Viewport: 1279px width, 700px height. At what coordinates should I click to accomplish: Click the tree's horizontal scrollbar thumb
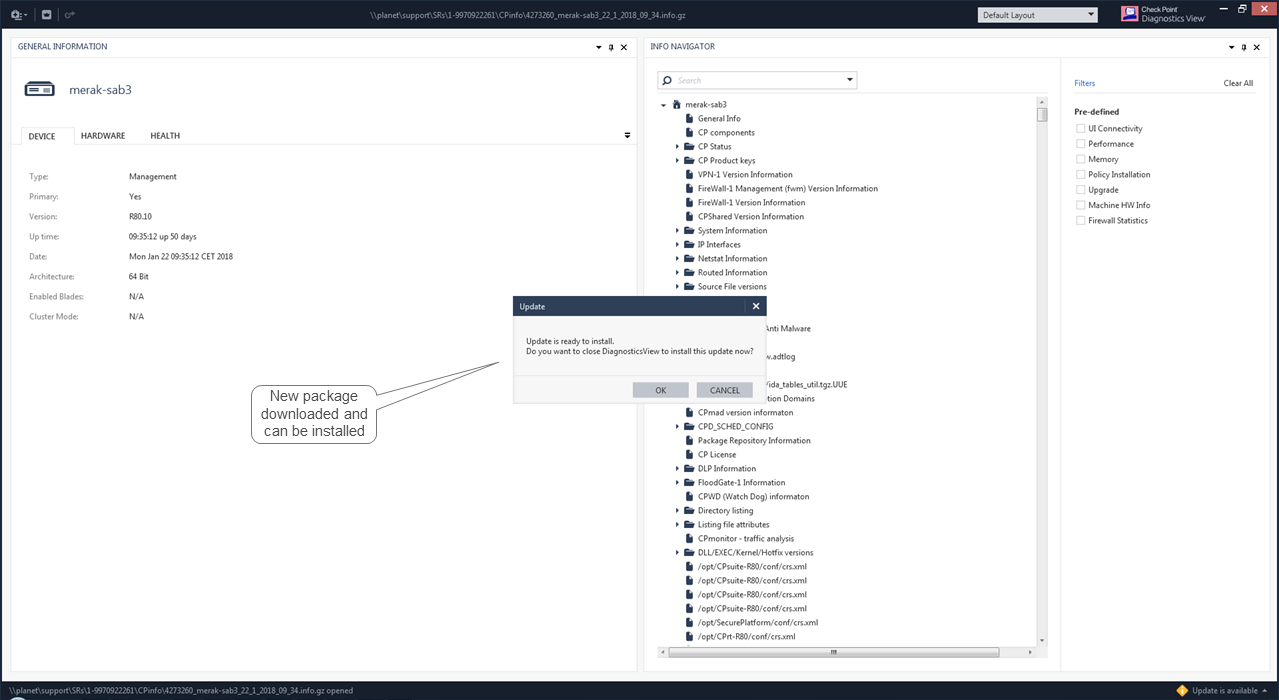pos(832,652)
